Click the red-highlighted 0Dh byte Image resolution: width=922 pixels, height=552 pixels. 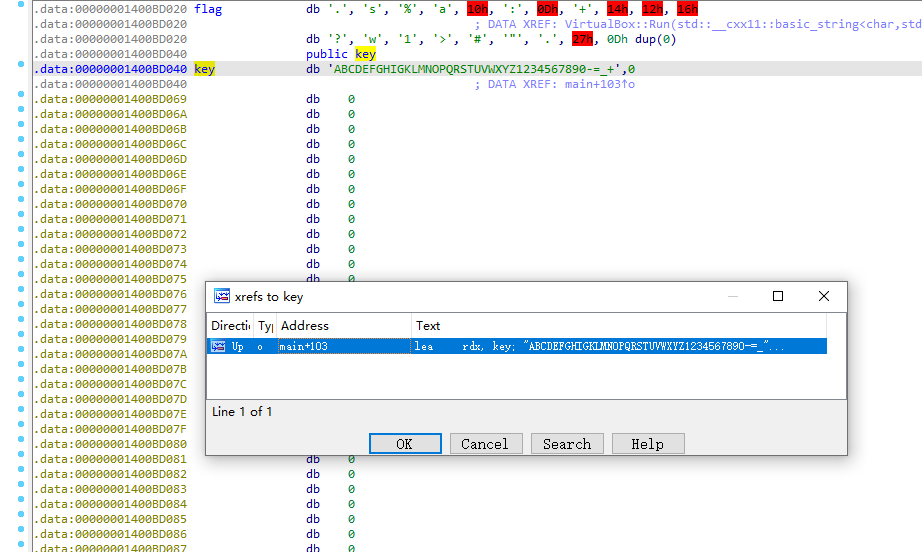[547, 9]
